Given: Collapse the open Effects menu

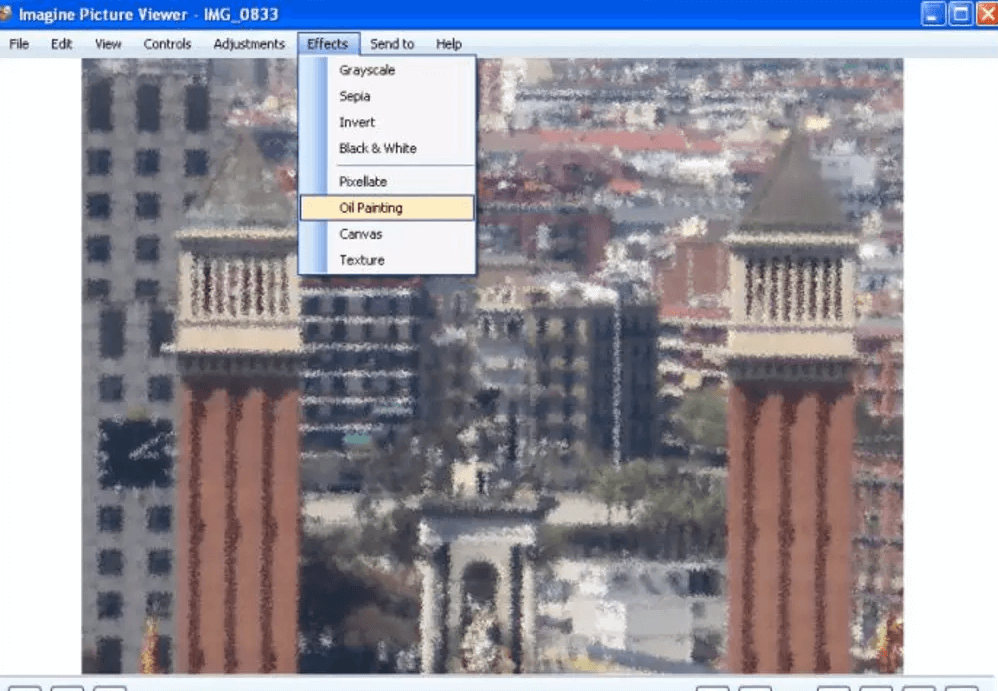Looking at the screenshot, I should 327,44.
